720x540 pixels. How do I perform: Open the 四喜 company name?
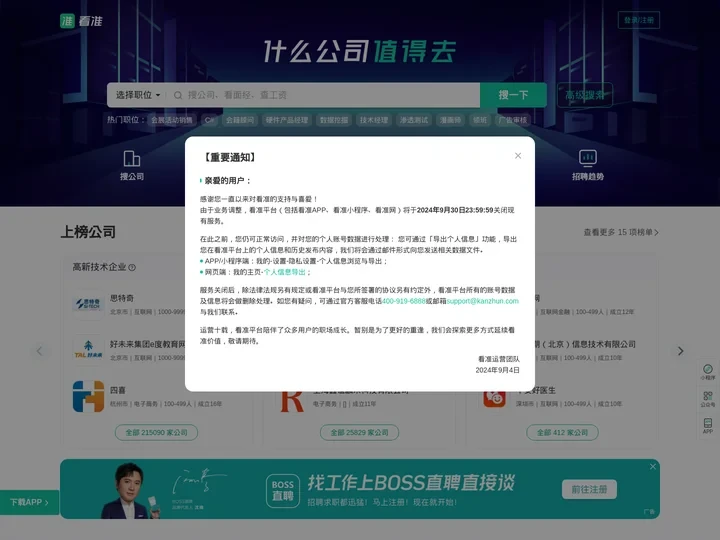tap(118, 390)
